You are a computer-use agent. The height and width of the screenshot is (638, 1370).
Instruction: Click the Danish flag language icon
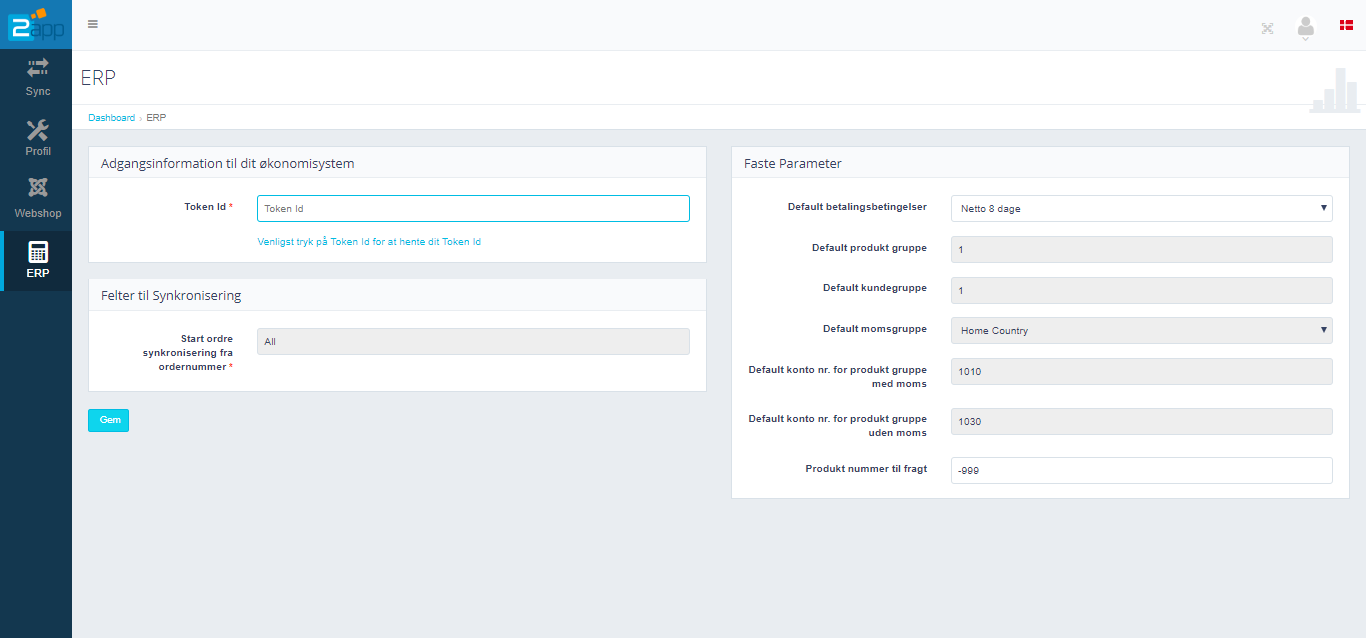[x=1346, y=24]
